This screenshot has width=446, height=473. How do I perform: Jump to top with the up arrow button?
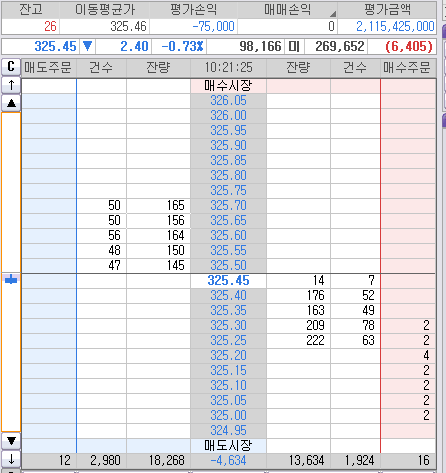coord(11,85)
